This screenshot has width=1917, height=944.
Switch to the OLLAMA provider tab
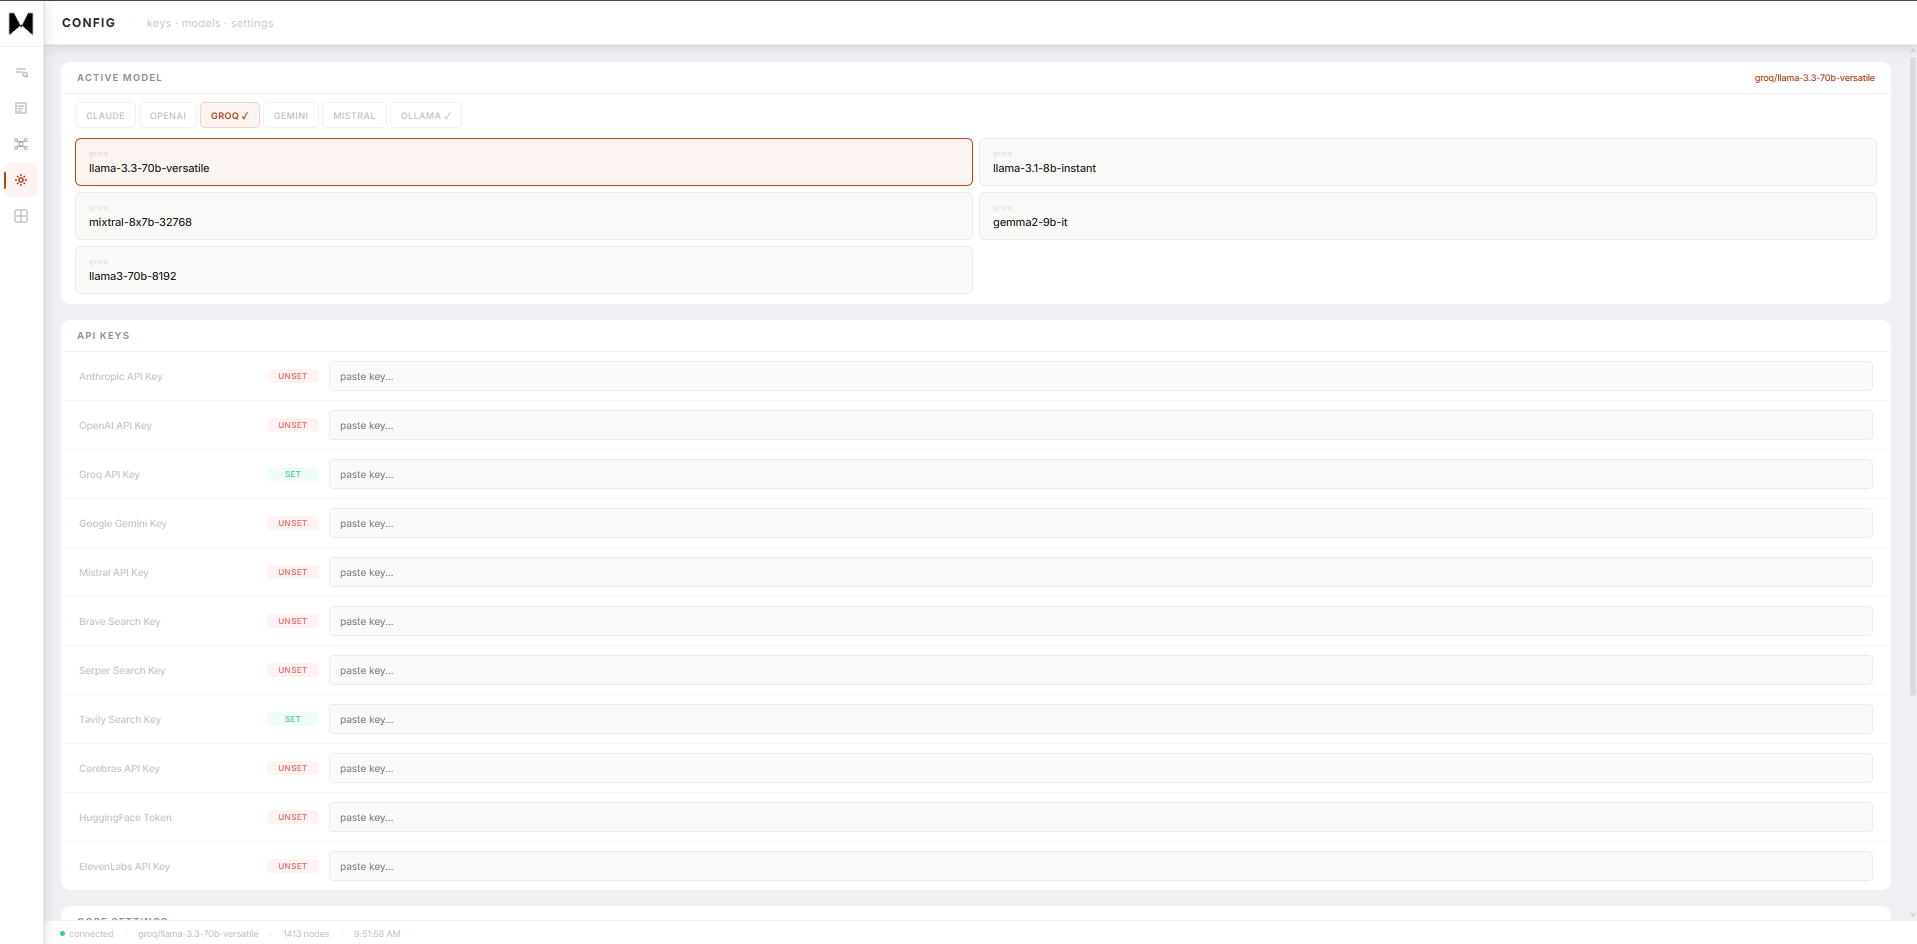426,116
